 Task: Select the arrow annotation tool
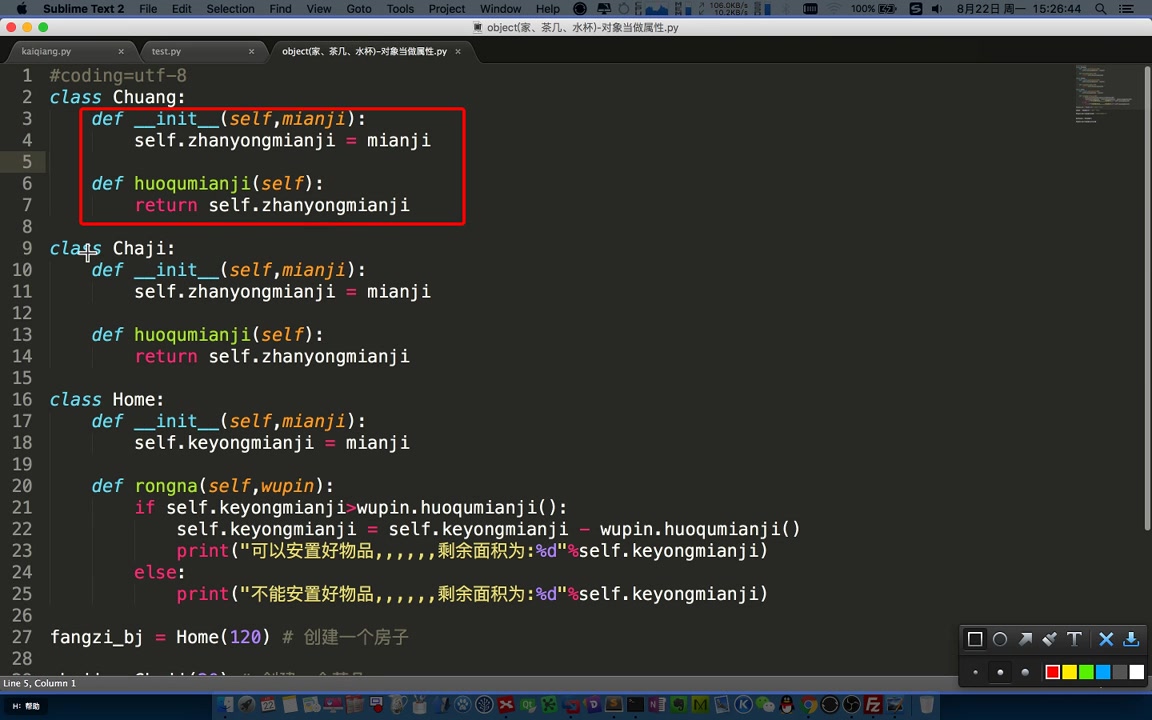(1024, 639)
